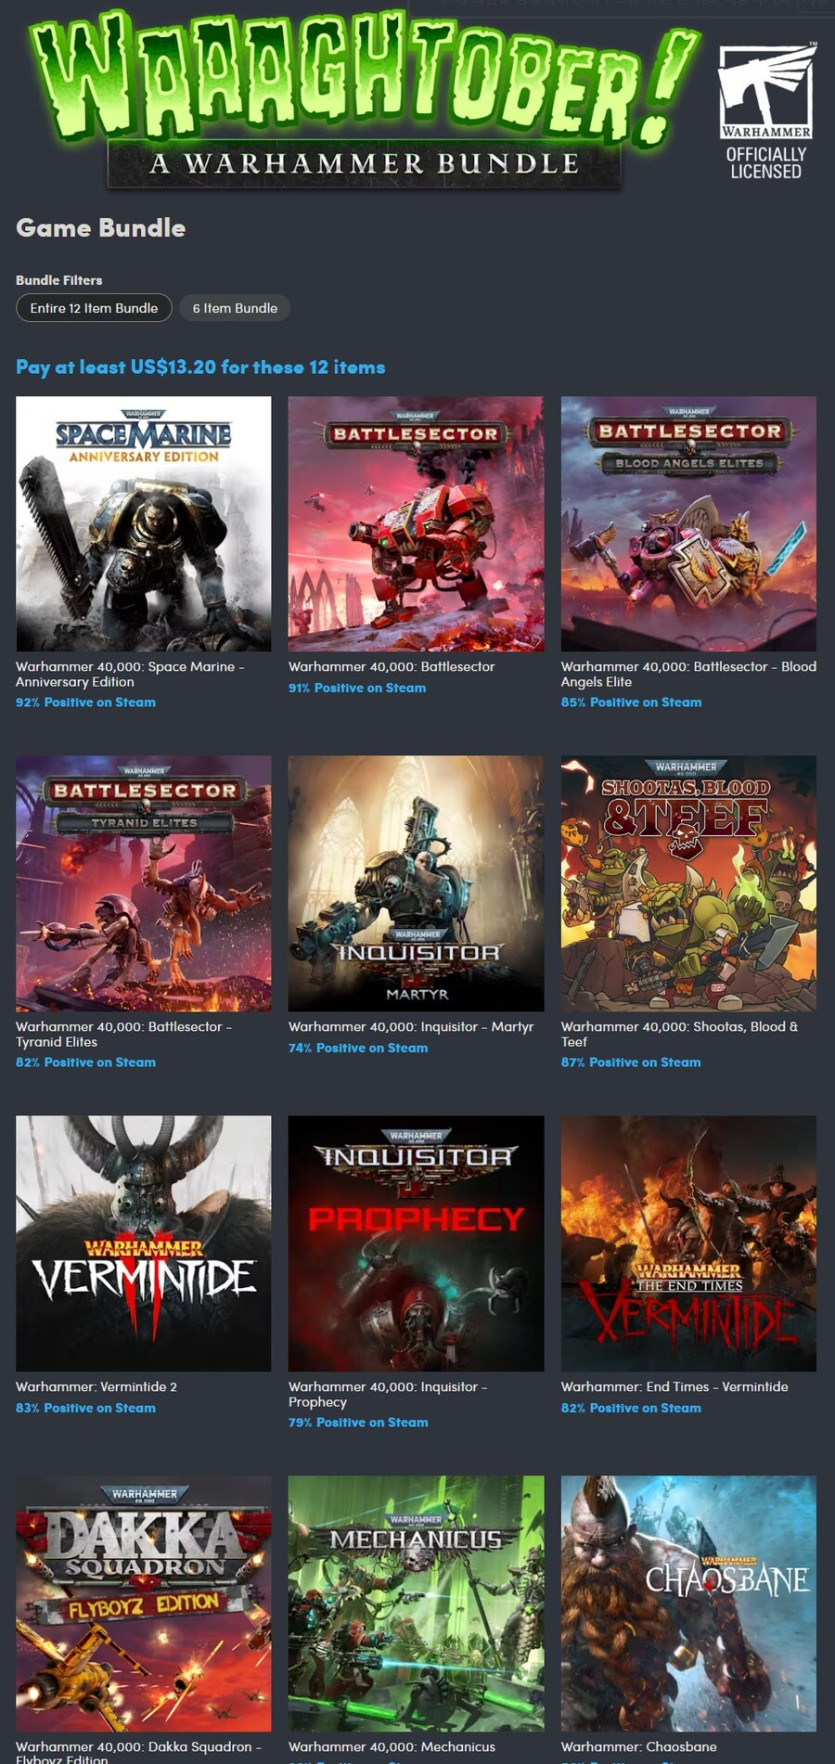Screen dimensions: 835x1764
Task: Click the 92% Positive on Steam rating
Action: click(x=86, y=703)
